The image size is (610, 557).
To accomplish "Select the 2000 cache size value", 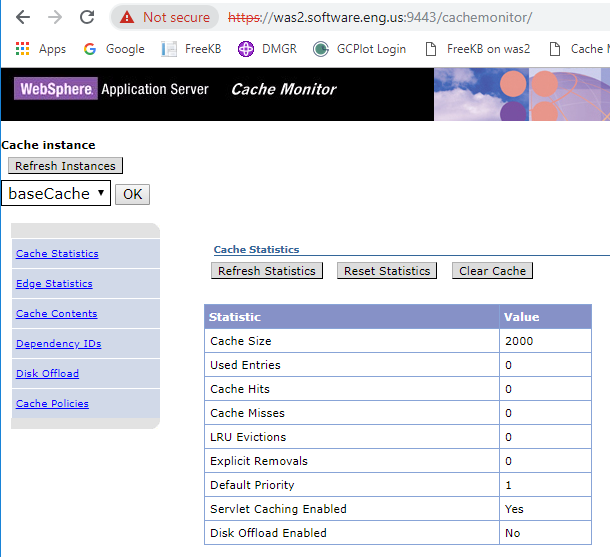I will pyautogui.click(x=519, y=341).
